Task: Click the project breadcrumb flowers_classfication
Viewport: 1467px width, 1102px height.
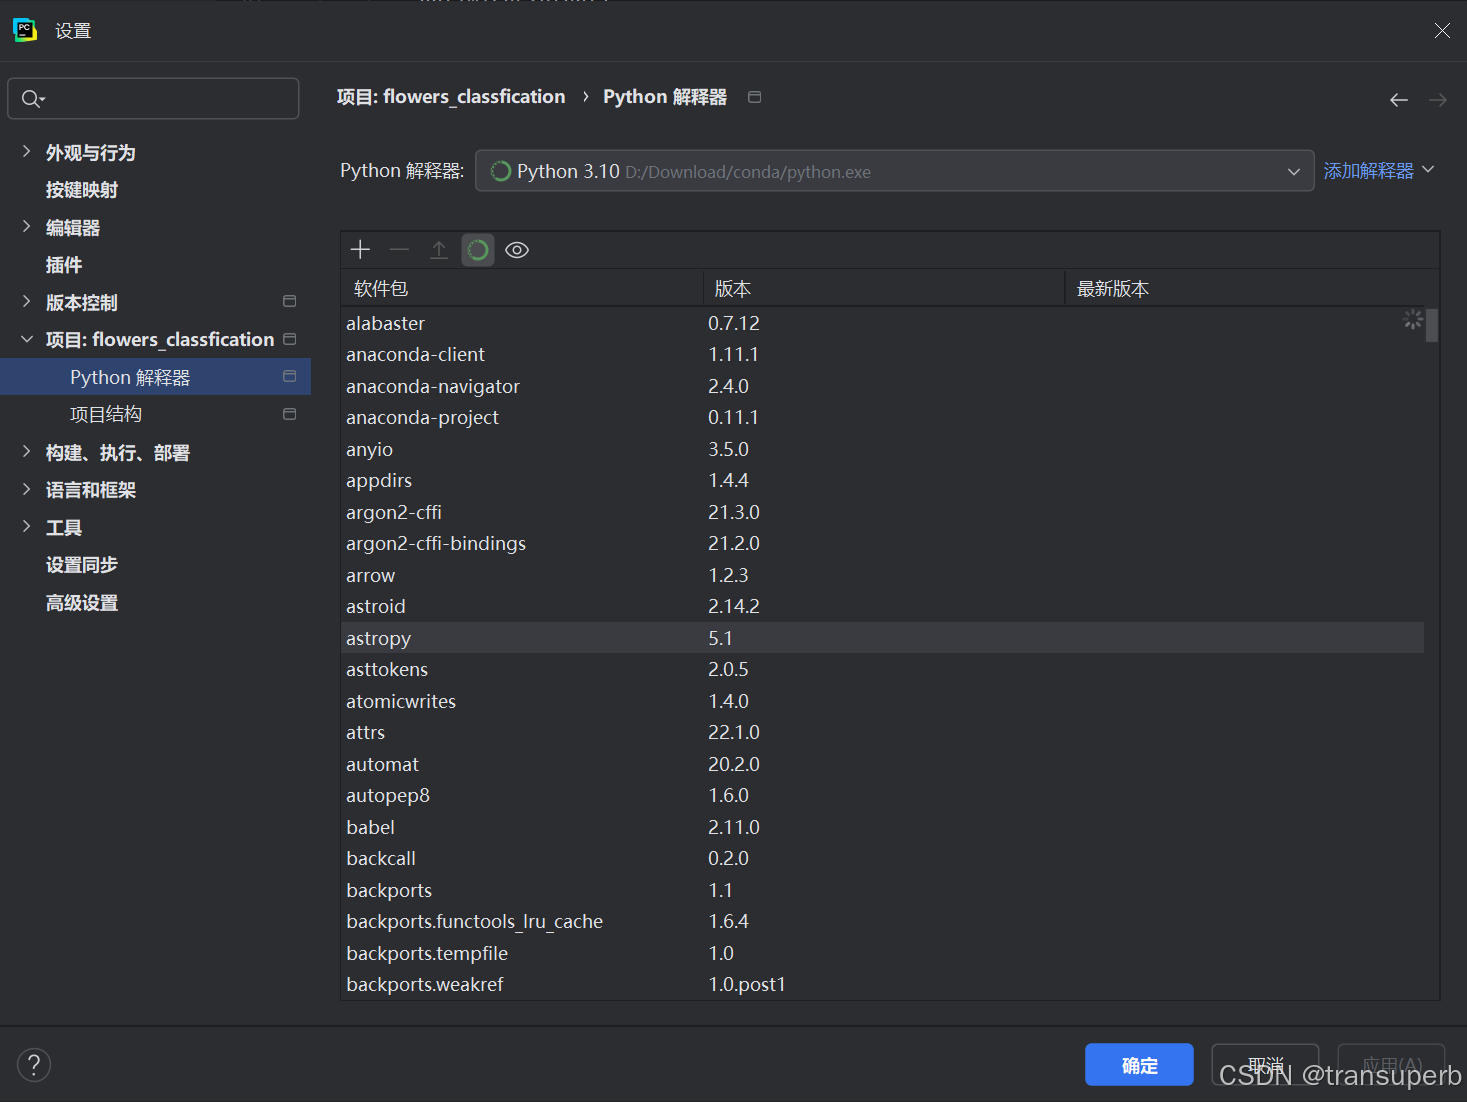Action: coord(451,97)
